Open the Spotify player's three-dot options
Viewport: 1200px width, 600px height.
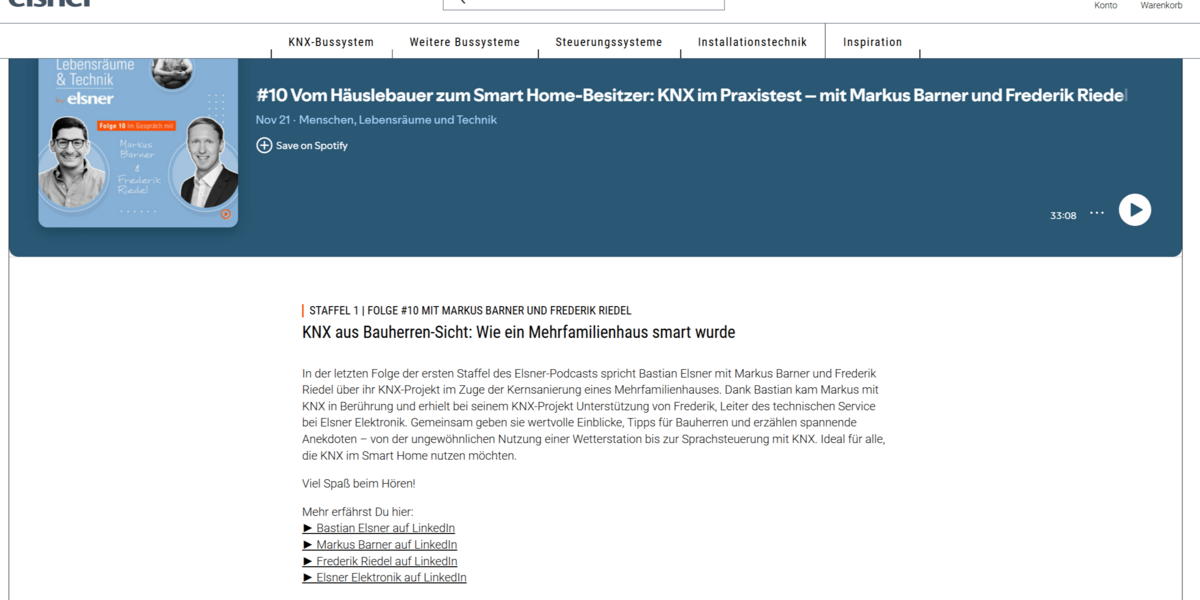coord(1097,213)
